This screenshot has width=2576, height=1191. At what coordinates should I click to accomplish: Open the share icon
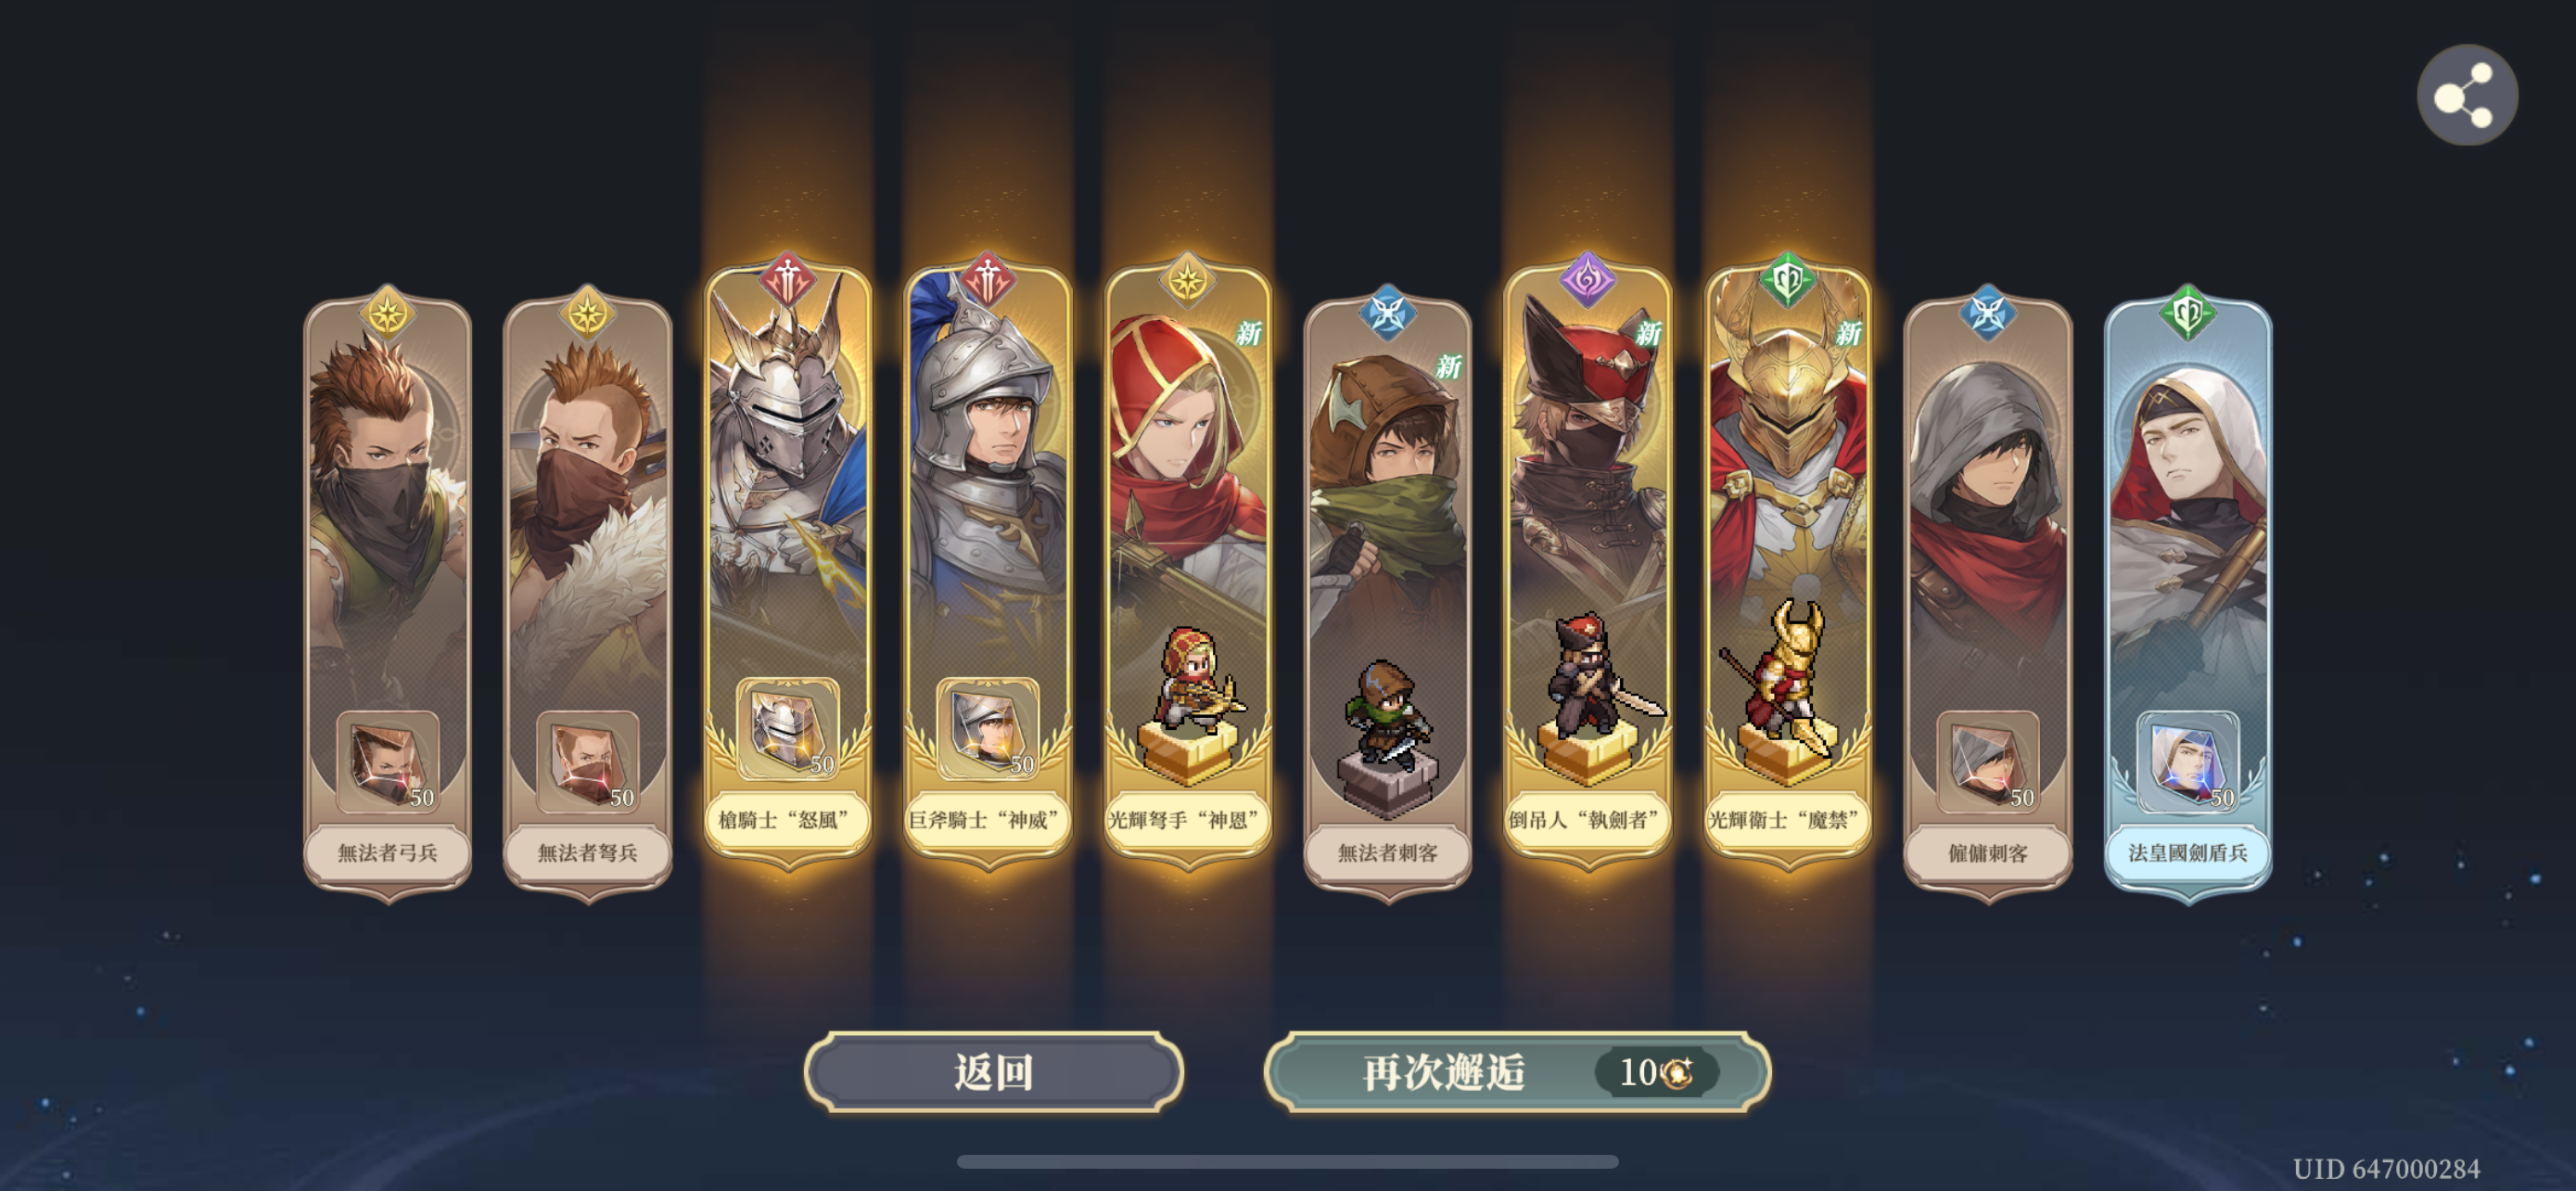2467,95
